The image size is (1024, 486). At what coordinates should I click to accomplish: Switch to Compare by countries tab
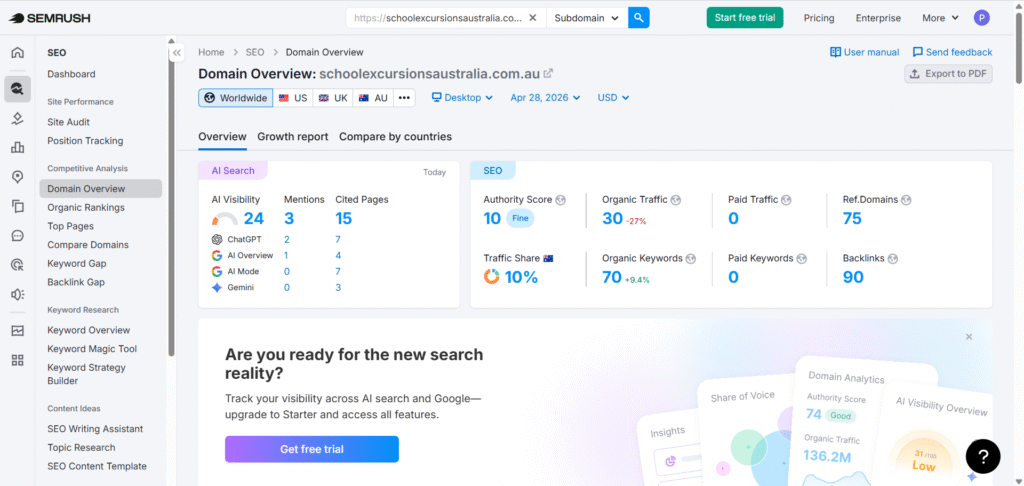(395, 137)
